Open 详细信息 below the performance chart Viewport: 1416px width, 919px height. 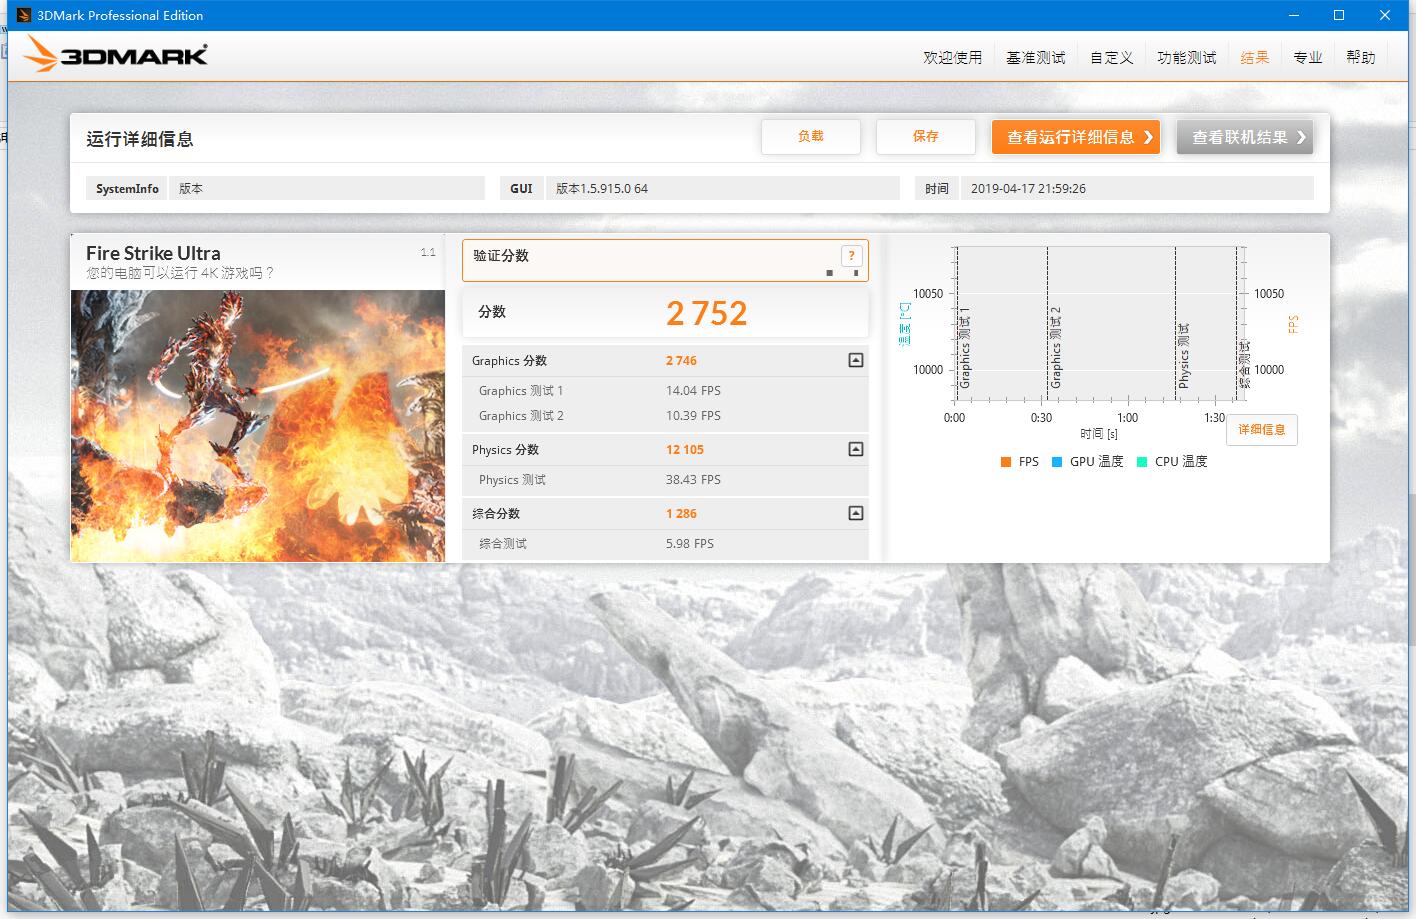coord(1261,429)
